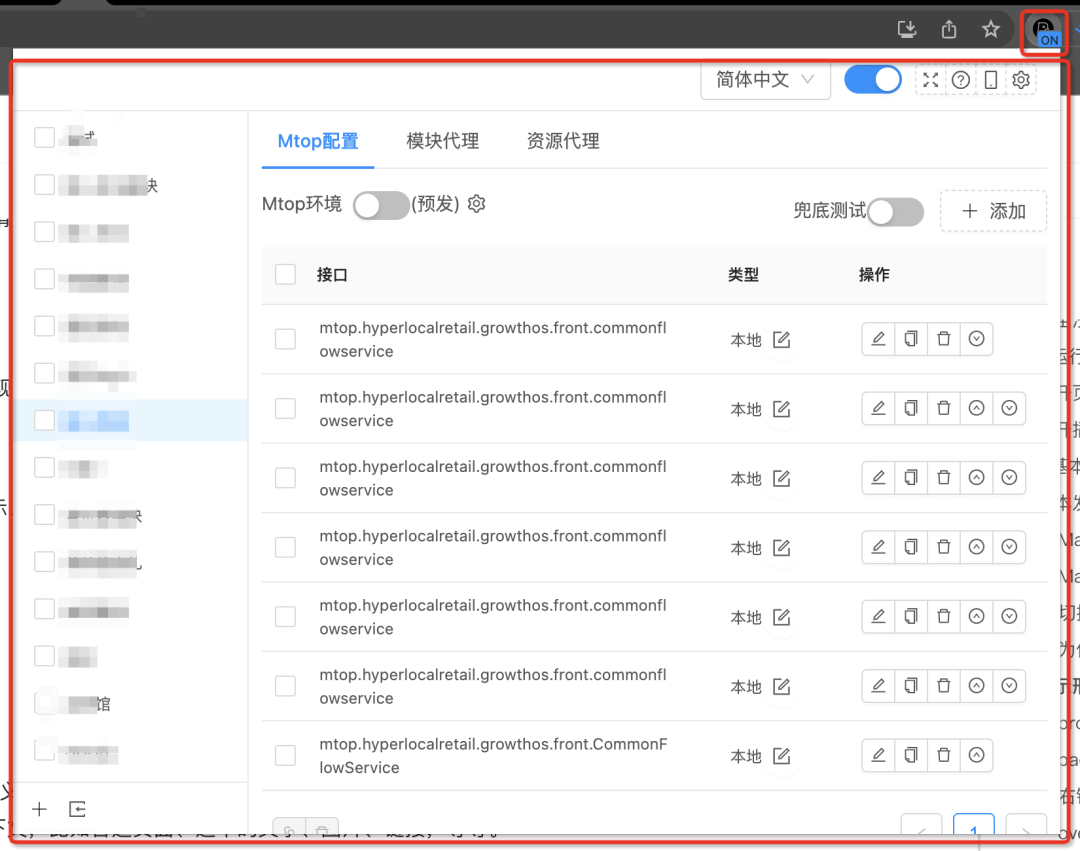
Task: Click the mobile device icon in header
Action: (990, 81)
